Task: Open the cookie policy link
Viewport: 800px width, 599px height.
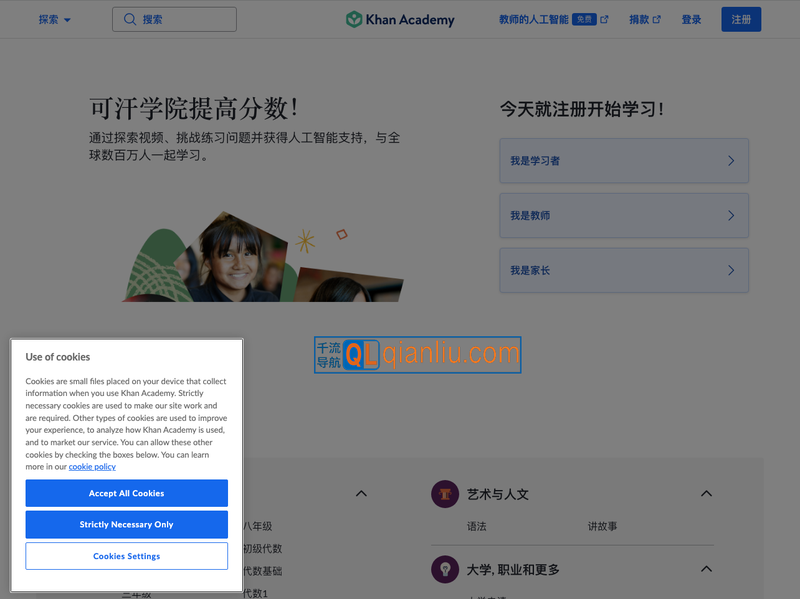Action: 92,466
